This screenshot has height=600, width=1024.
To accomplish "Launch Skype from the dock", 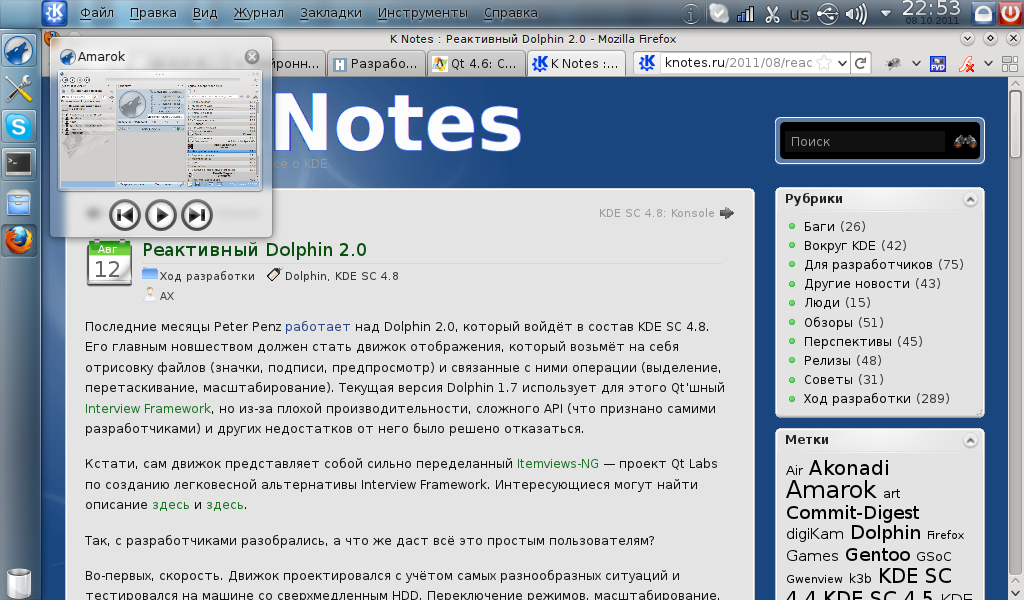I will (18, 126).
